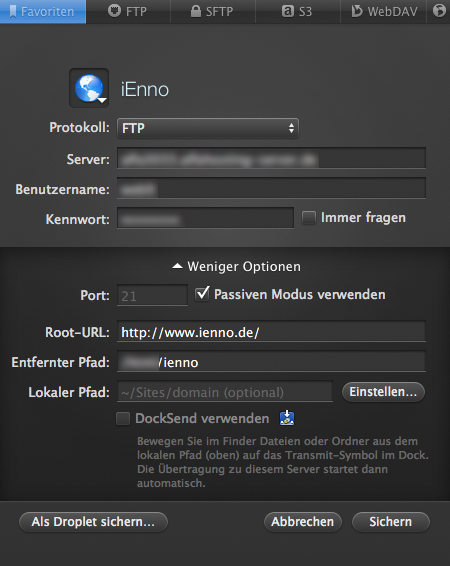Click the Sichern button

pyautogui.click(x=390, y=522)
